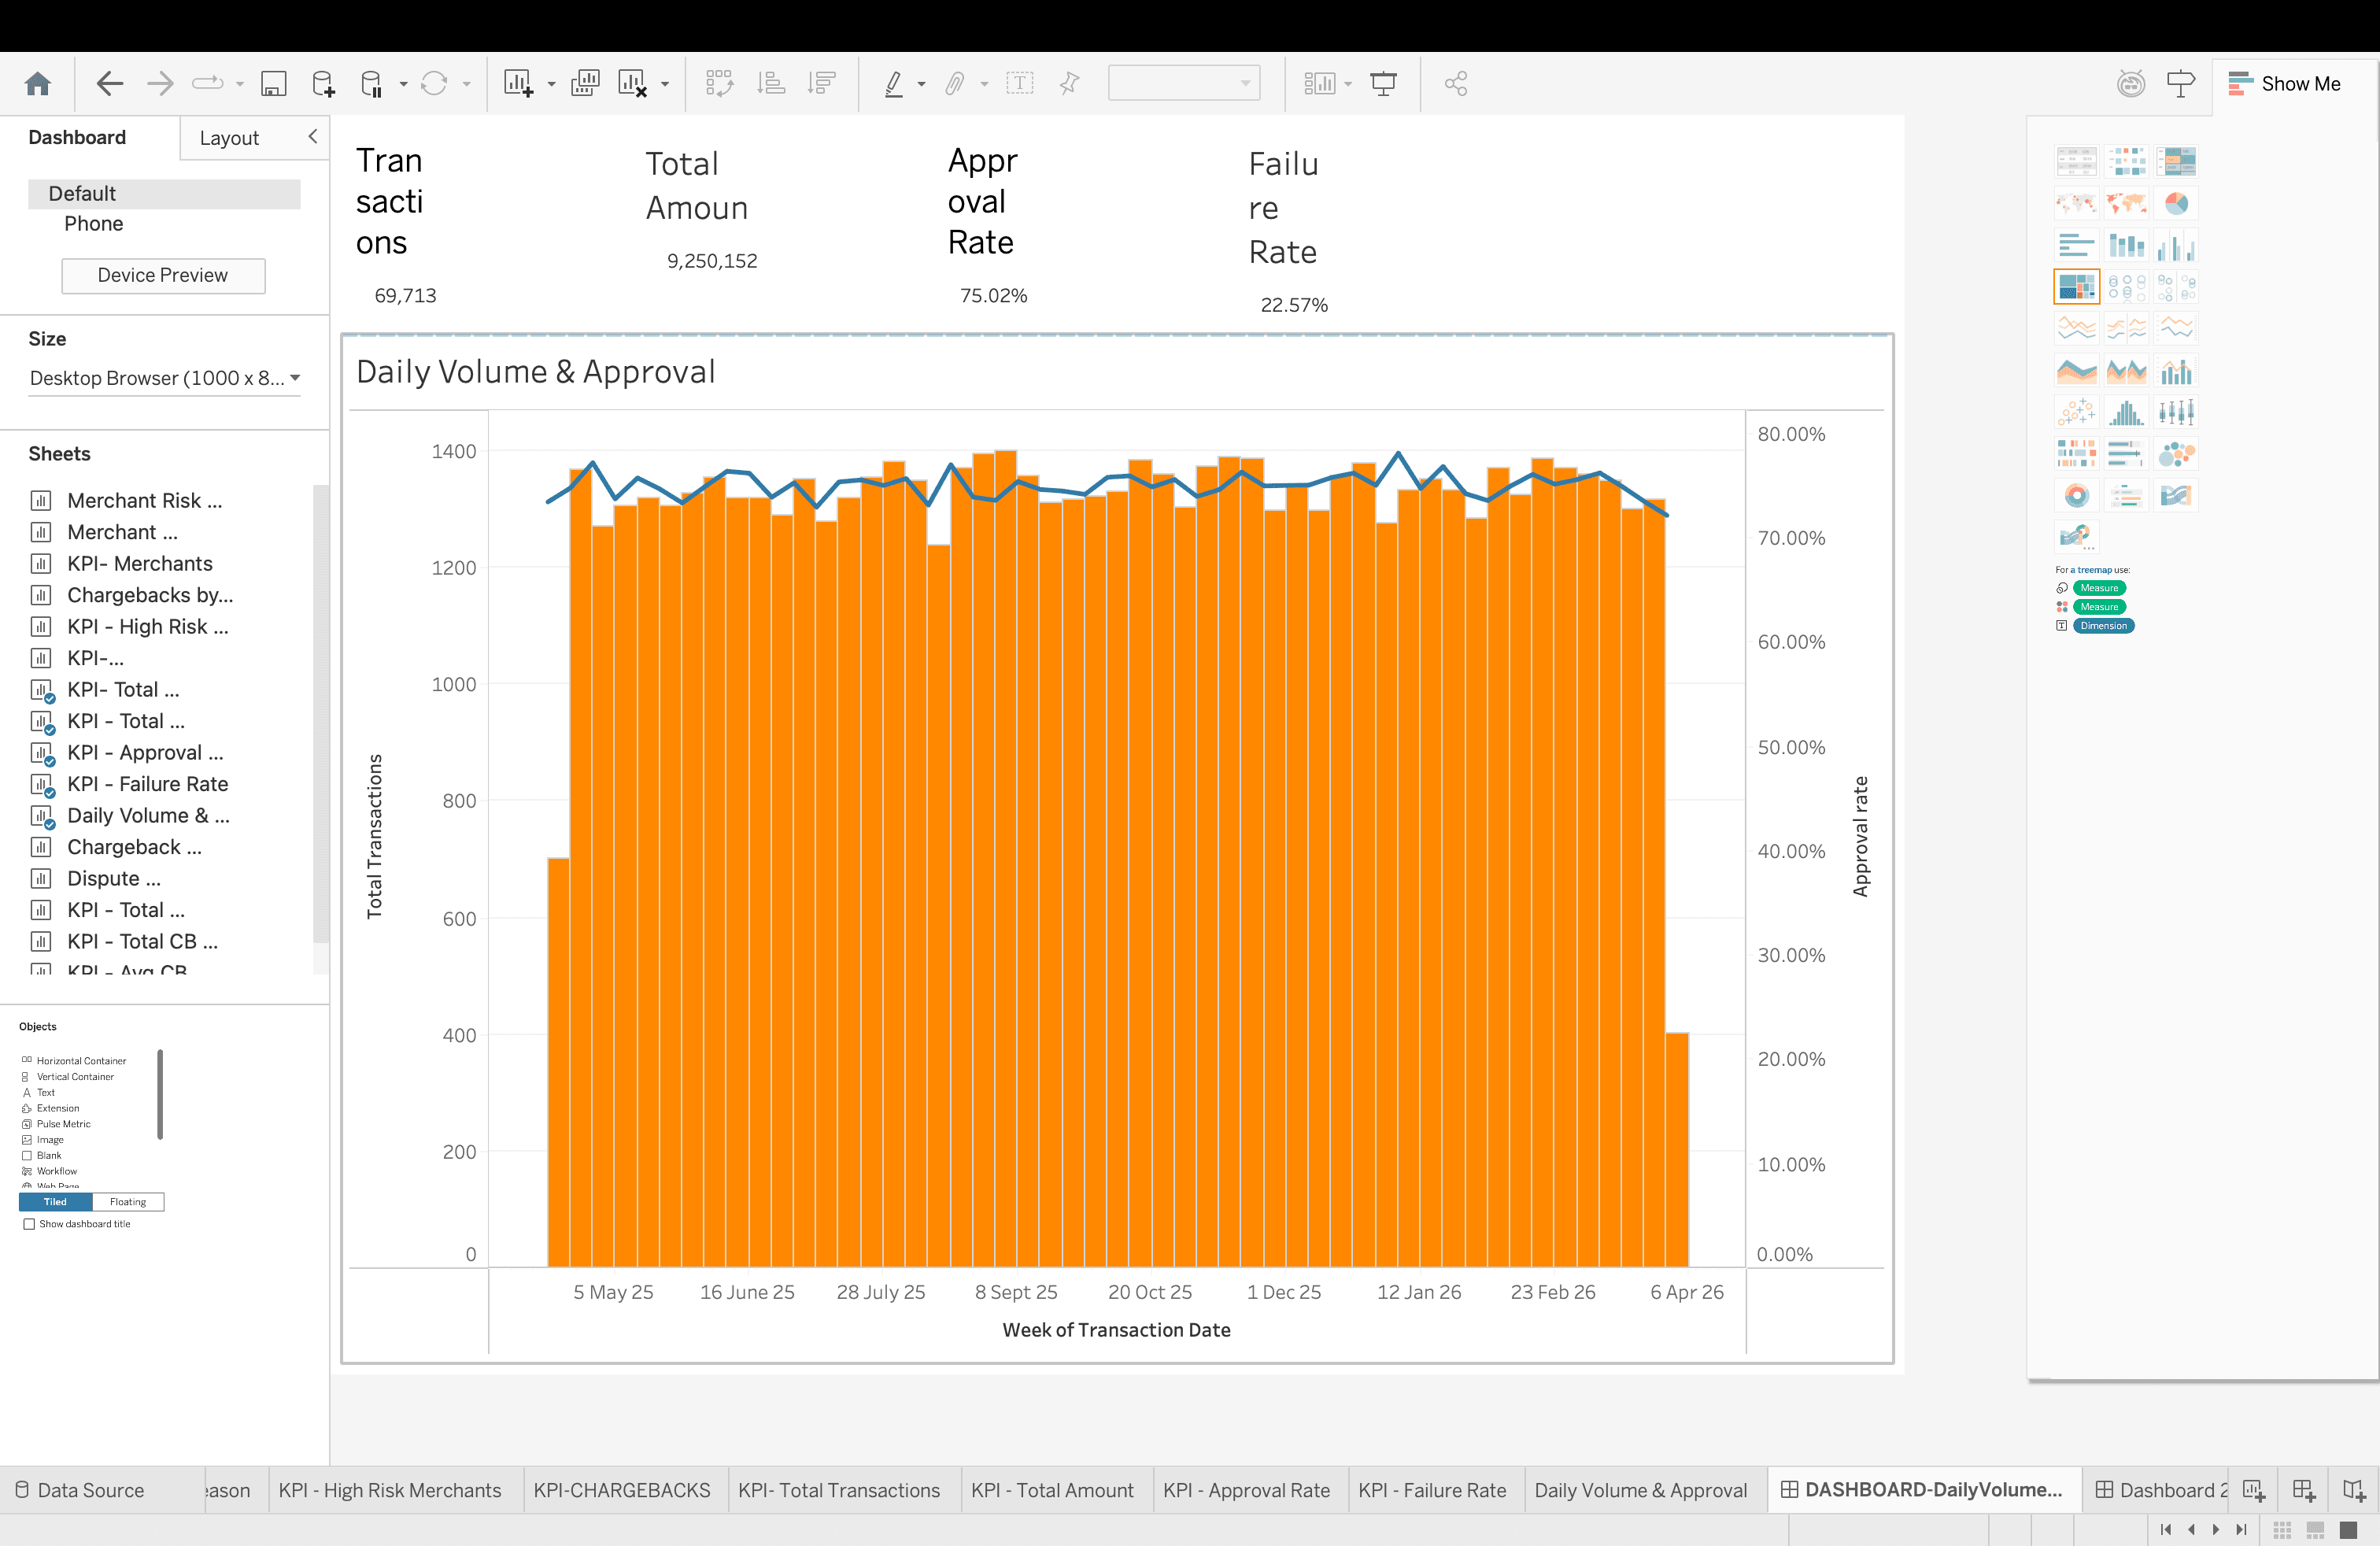Open the clear sheet dropdown arrow

(x=665, y=85)
